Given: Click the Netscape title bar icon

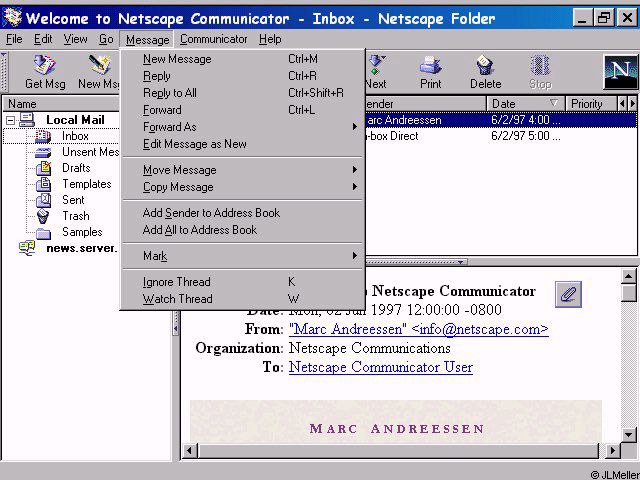Looking at the screenshot, I should point(12,18).
